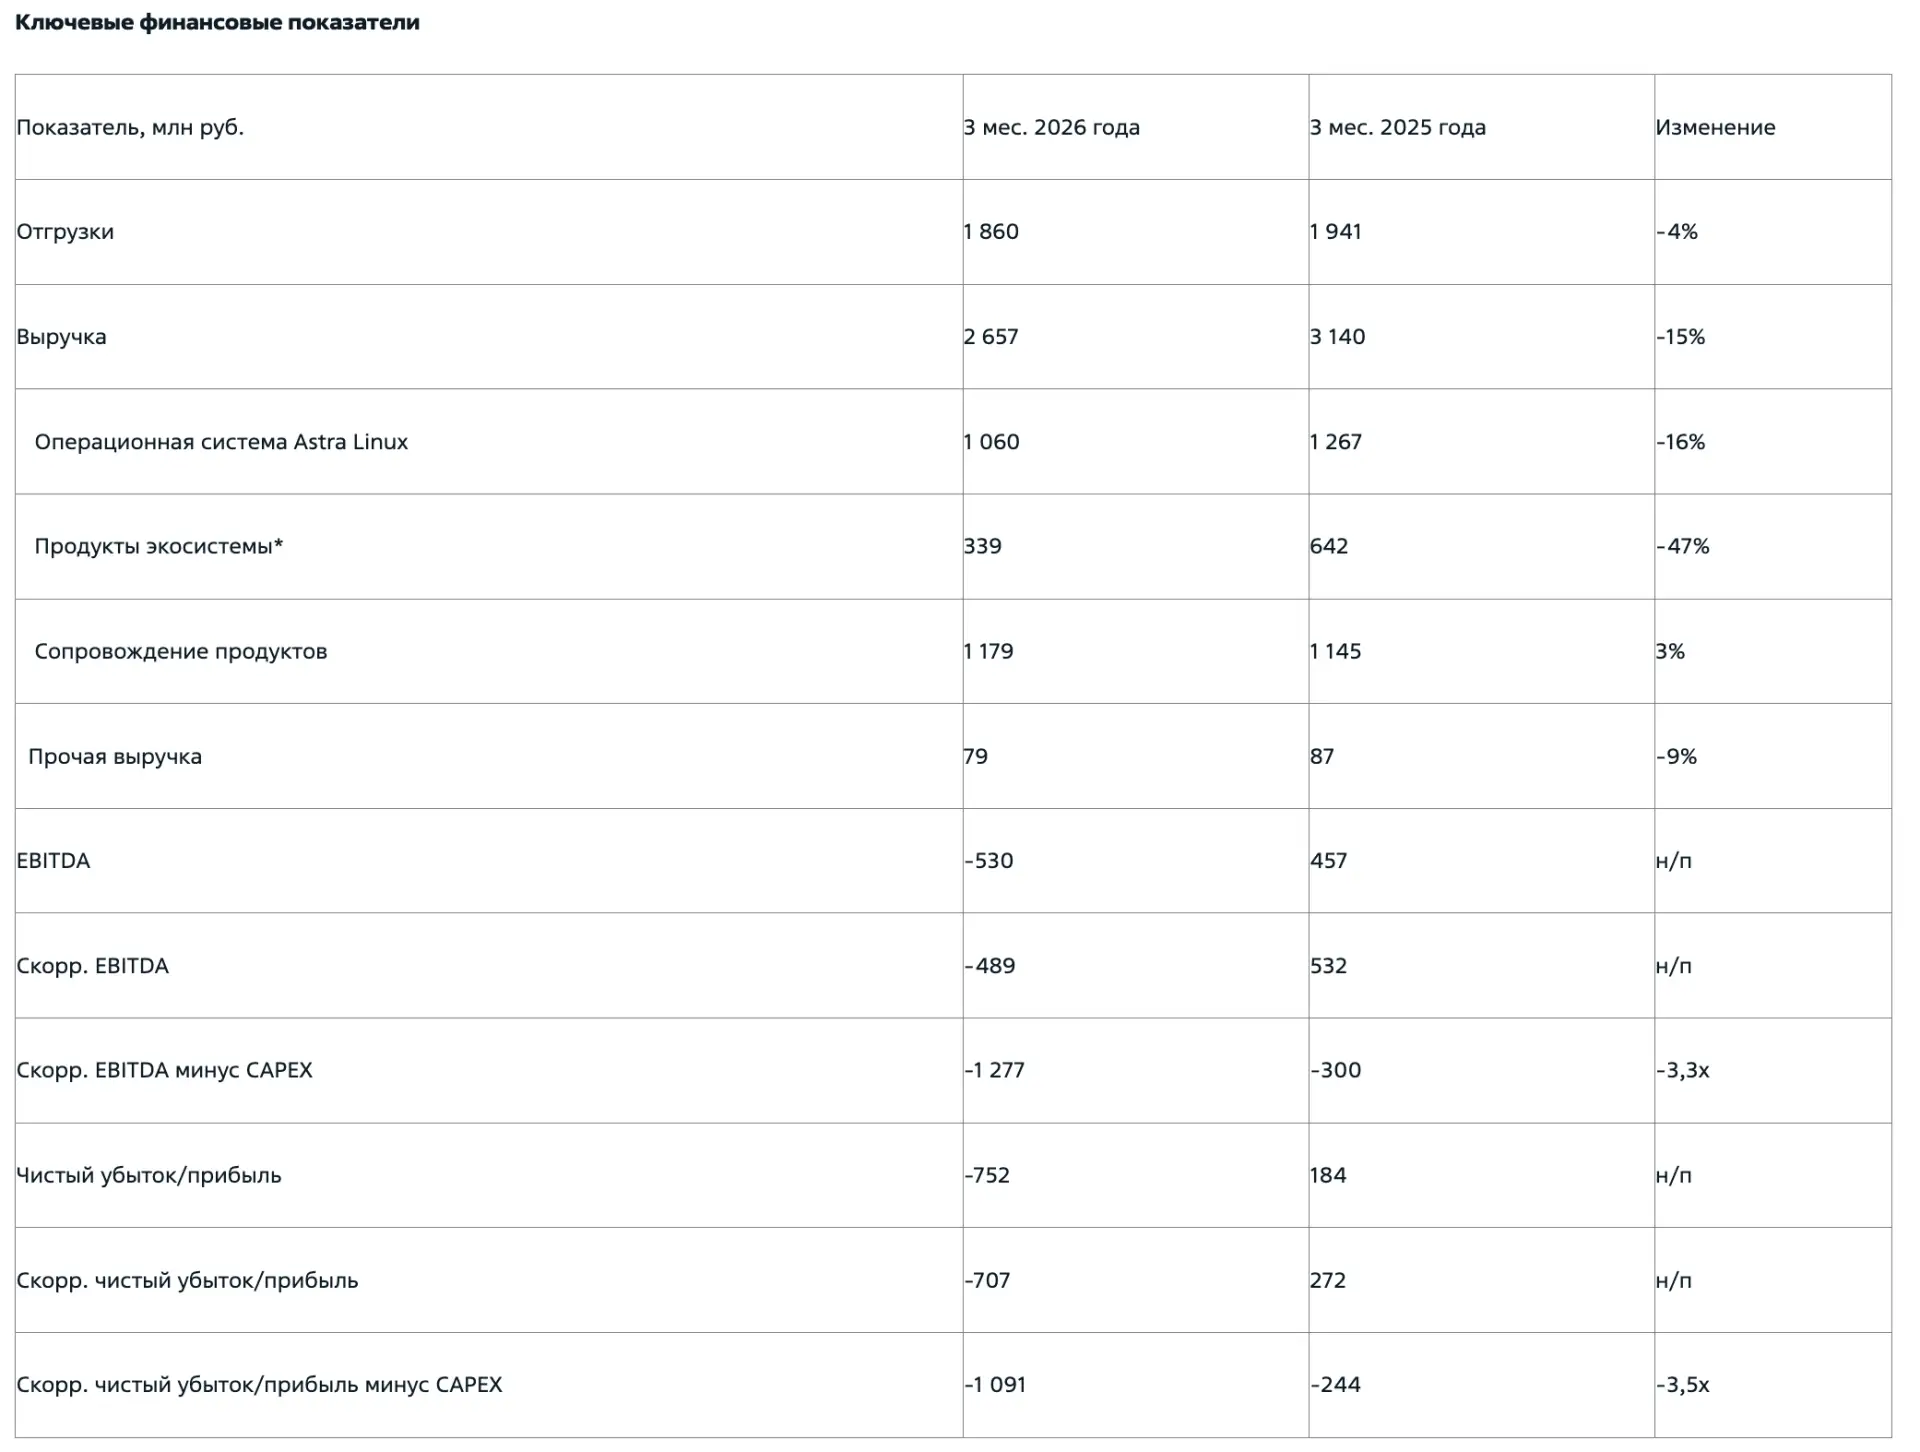1920x1452 pixels.
Task: Select the 'Изменение' column header
Action: [x=1716, y=127]
